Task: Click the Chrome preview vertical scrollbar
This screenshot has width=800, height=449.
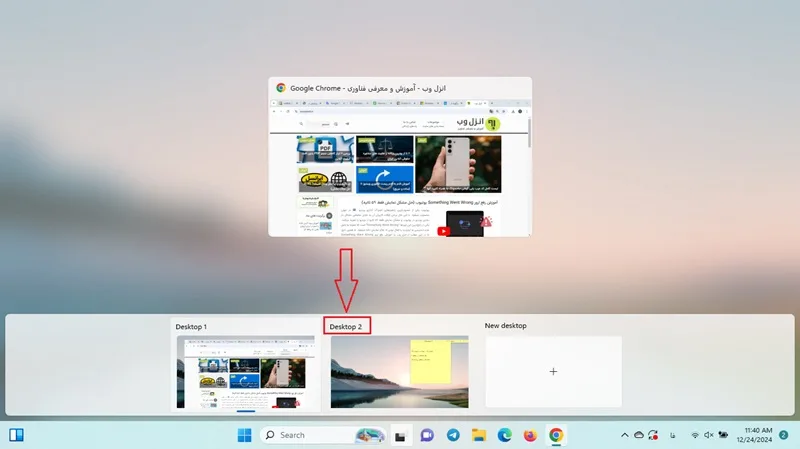Action: coord(529,134)
